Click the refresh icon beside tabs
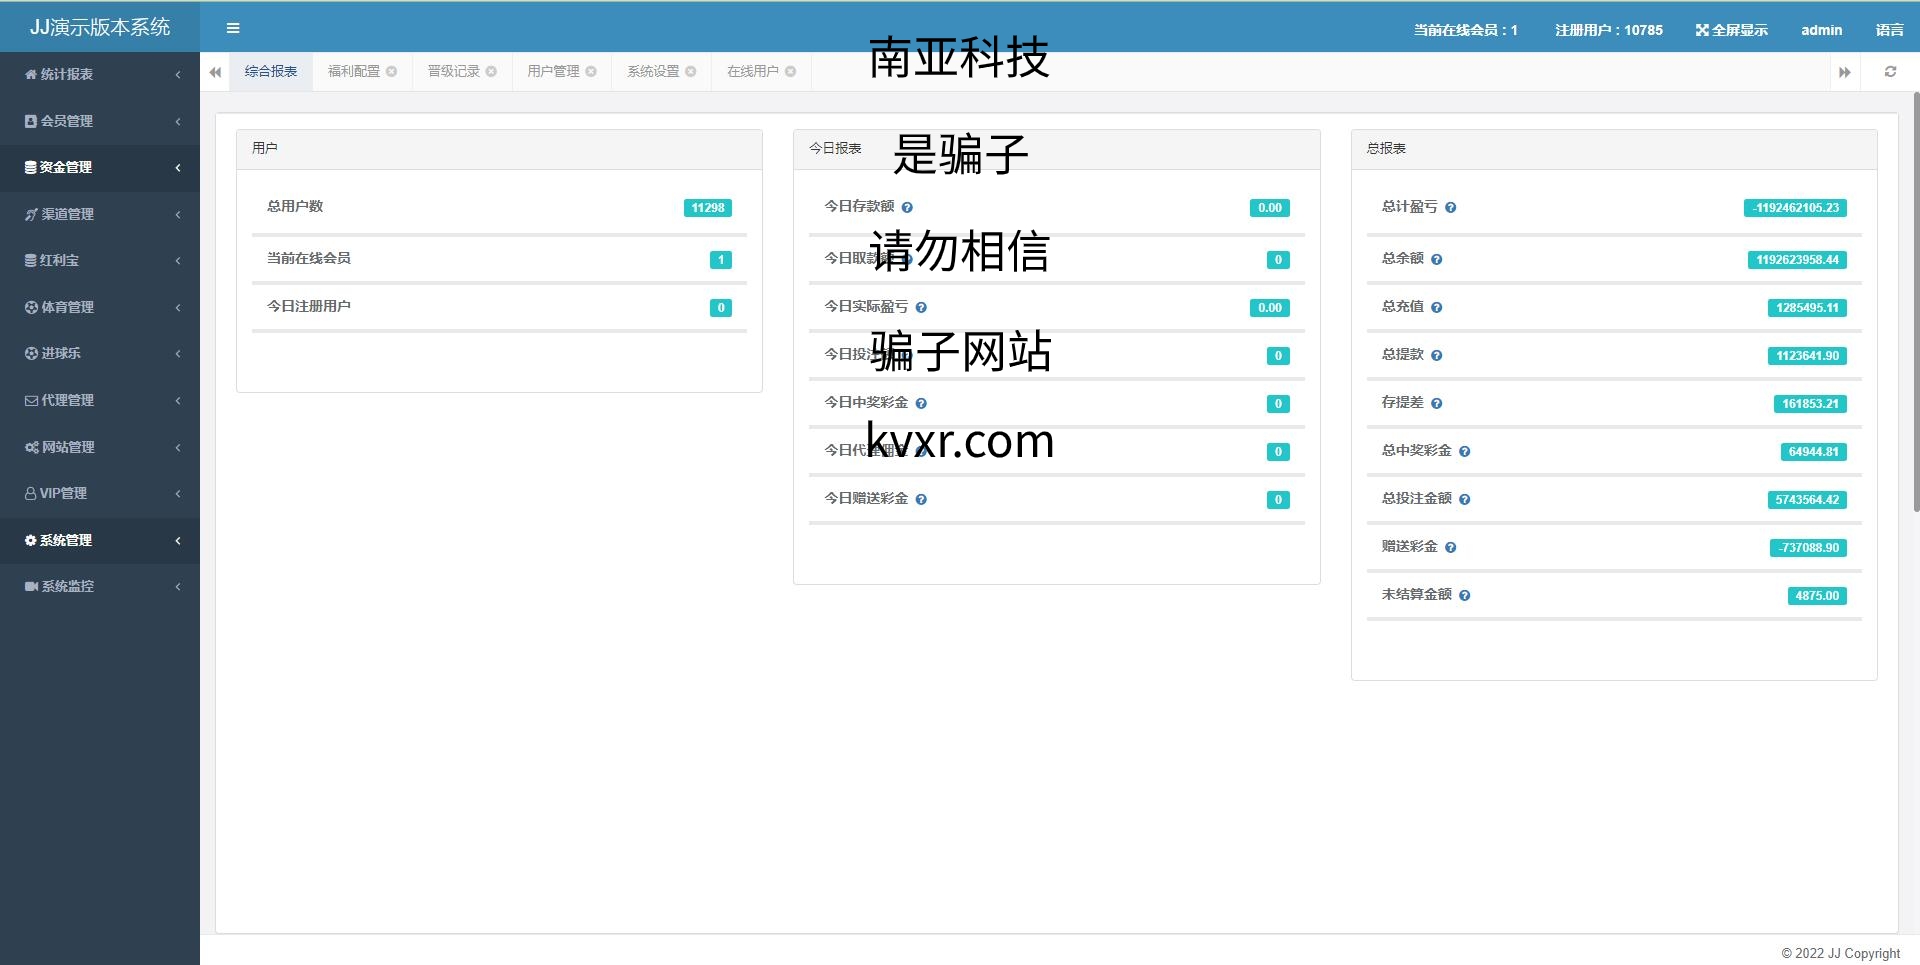The width and height of the screenshot is (1920, 965). tap(1890, 72)
